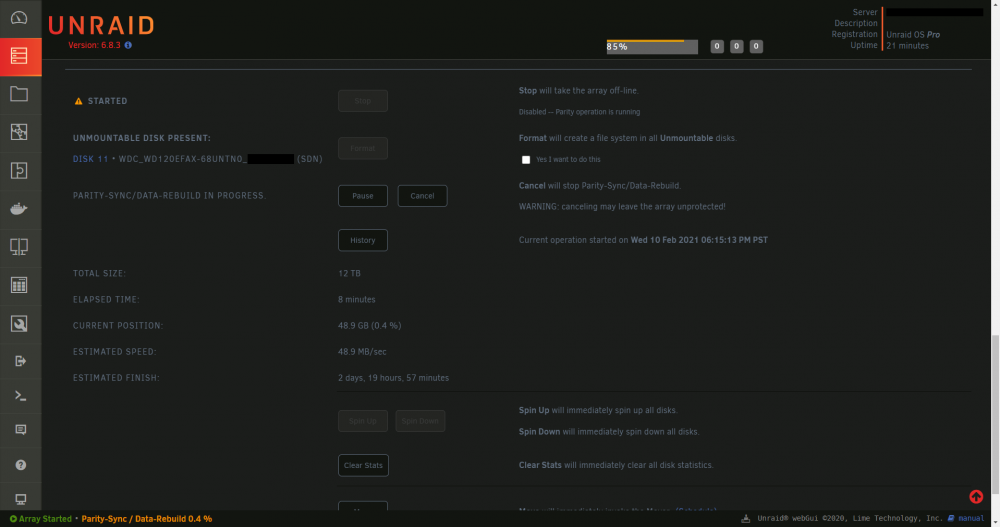Click the blue info icon beside Version 6.8.3

(x=128, y=45)
